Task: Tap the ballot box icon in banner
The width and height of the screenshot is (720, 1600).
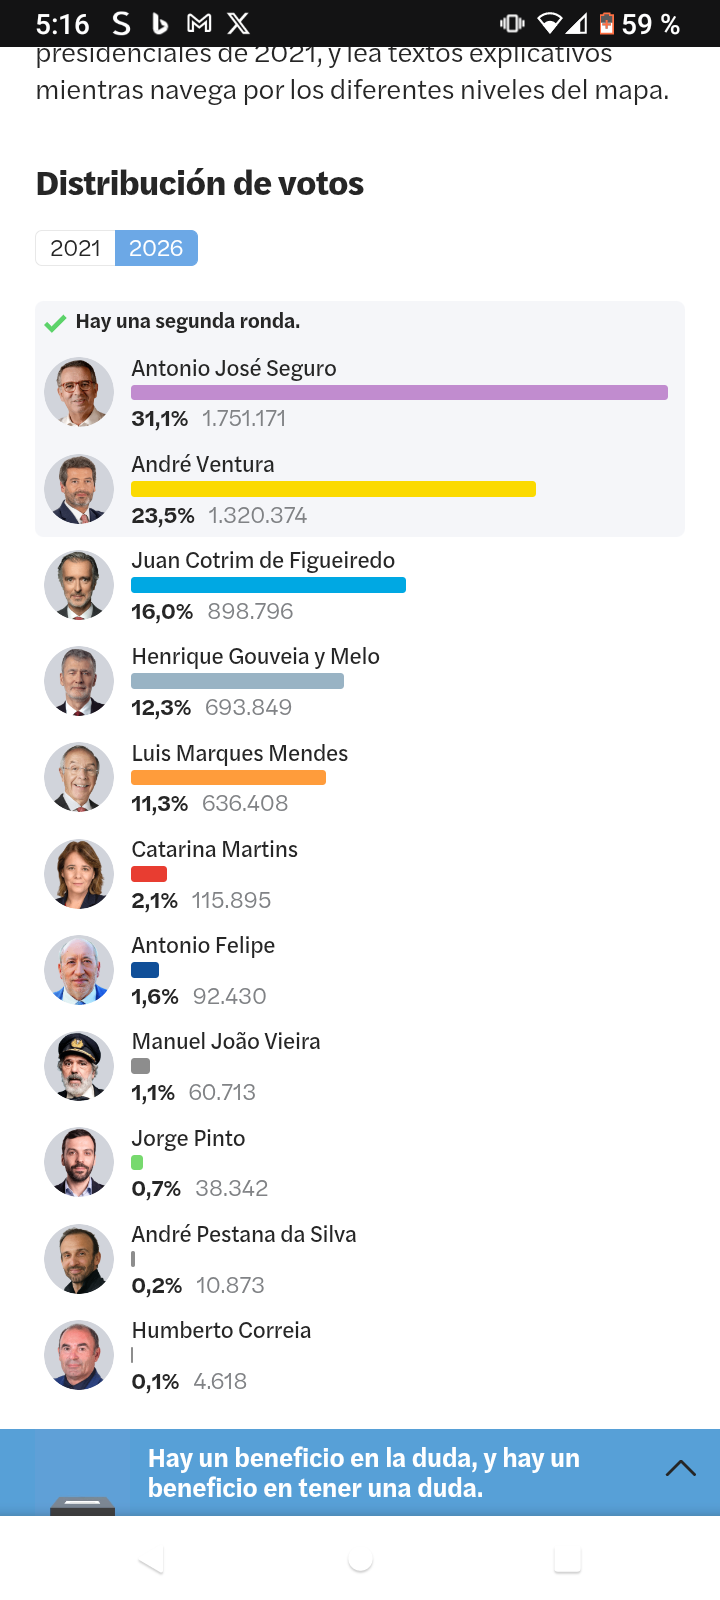Action: pyautogui.click(x=82, y=1504)
